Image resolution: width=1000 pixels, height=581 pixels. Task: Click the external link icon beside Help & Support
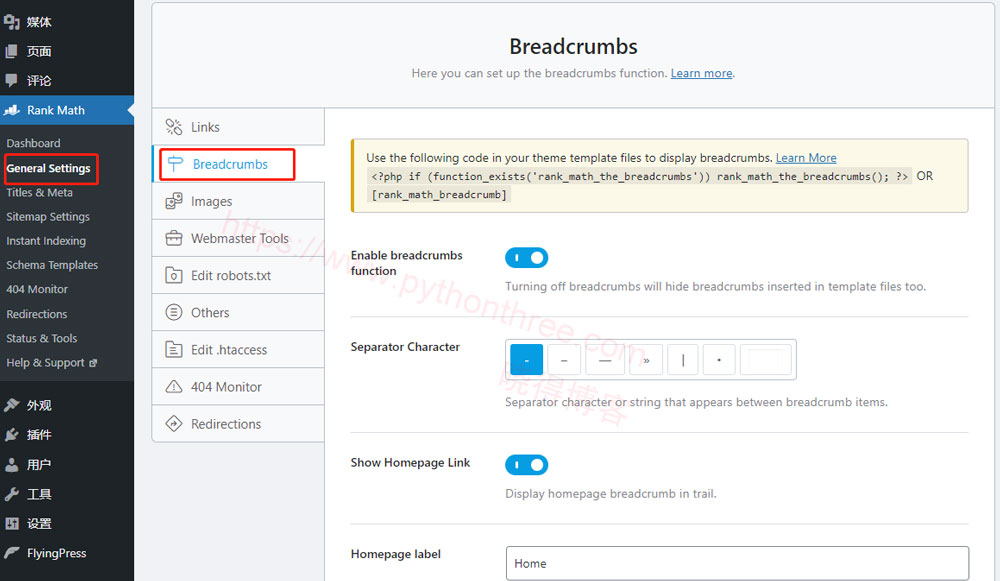[93, 363]
